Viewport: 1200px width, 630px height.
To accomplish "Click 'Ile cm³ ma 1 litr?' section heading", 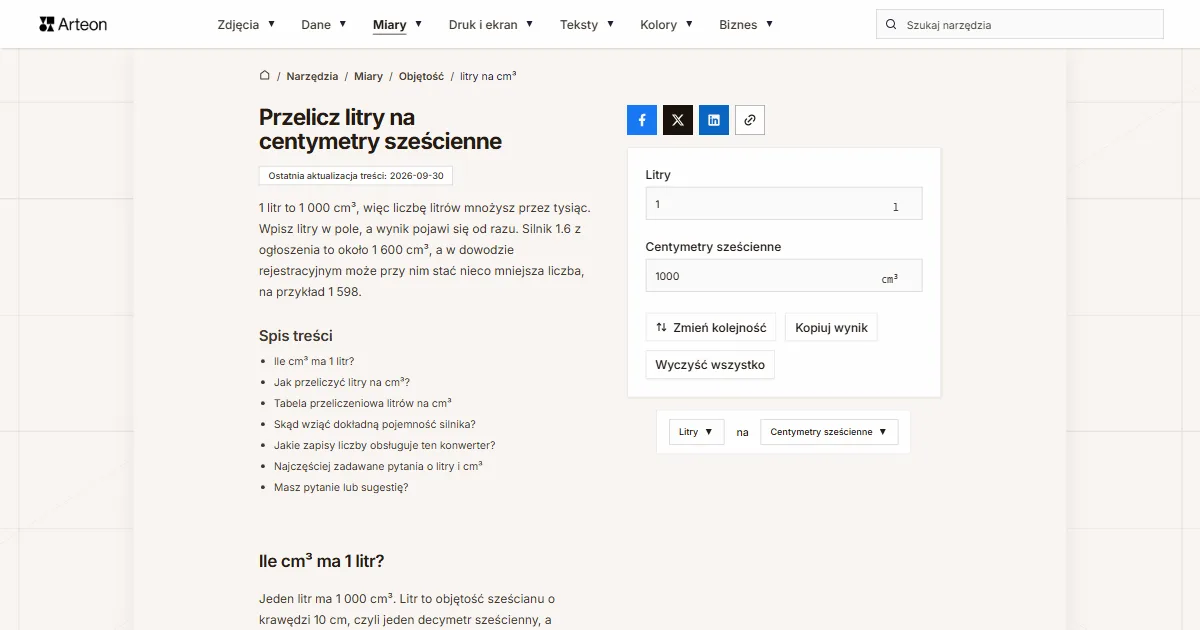I will tap(322, 561).
